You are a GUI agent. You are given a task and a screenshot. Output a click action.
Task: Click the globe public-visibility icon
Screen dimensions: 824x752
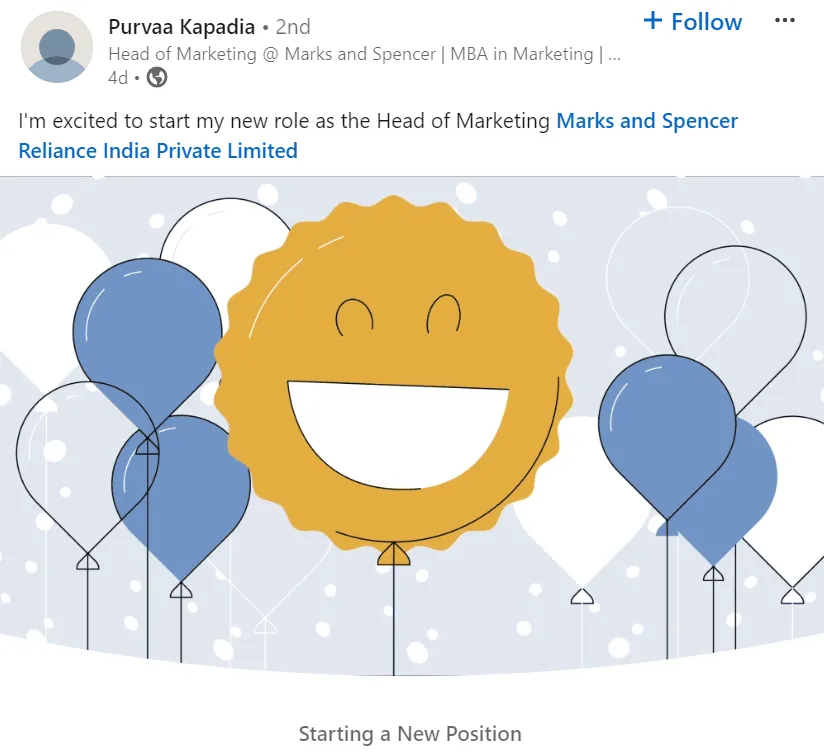pyautogui.click(x=157, y=78)
